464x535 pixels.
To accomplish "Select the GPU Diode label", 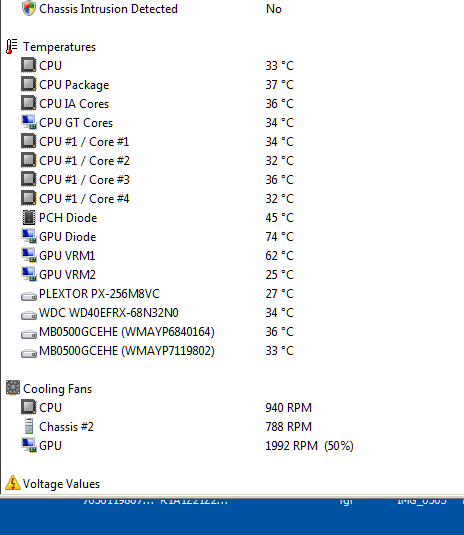I will pyautogui.click(x=68, y=237).
